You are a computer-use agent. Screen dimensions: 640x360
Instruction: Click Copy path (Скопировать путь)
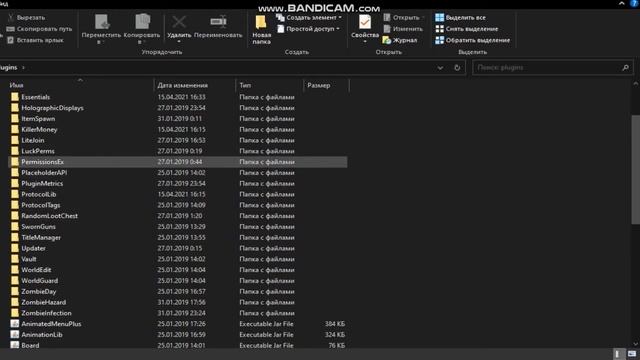click(x=39, y=29)
